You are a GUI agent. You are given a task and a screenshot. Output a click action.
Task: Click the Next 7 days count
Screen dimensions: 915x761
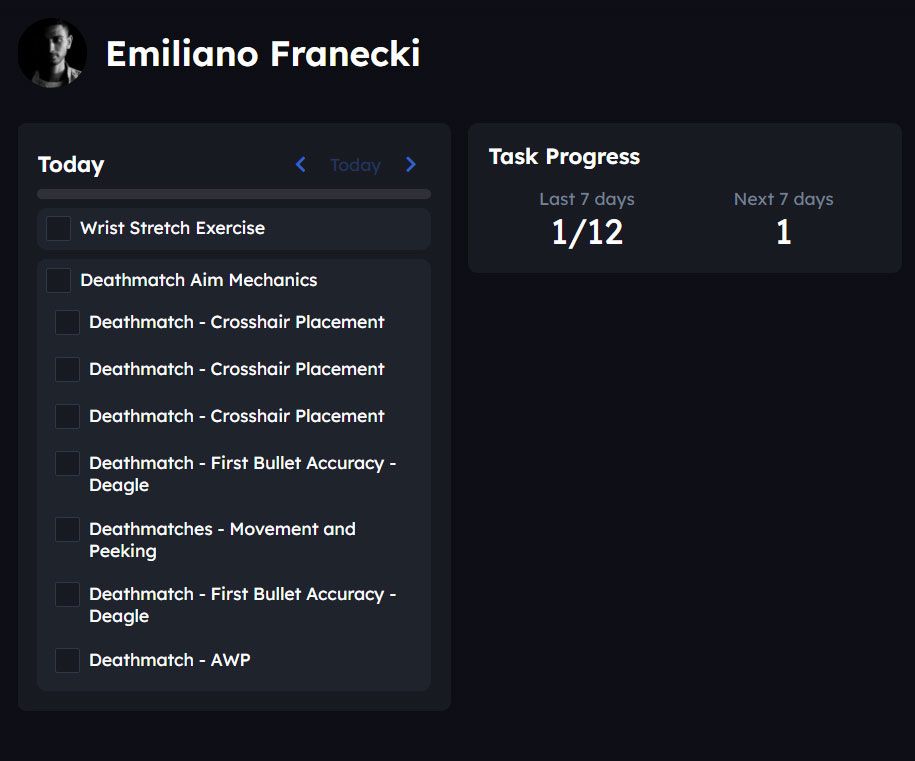(x=783, y=232)
